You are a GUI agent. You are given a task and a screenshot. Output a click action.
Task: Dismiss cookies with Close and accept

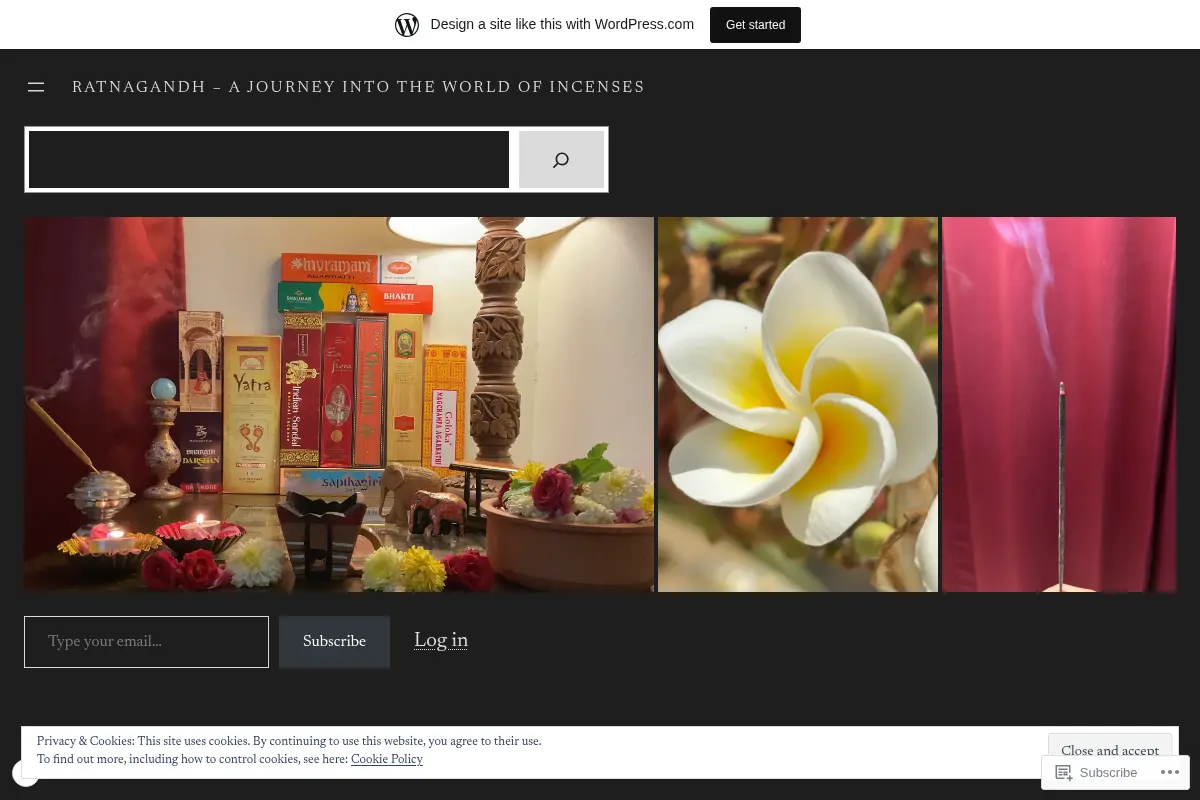coord(1110,750)
